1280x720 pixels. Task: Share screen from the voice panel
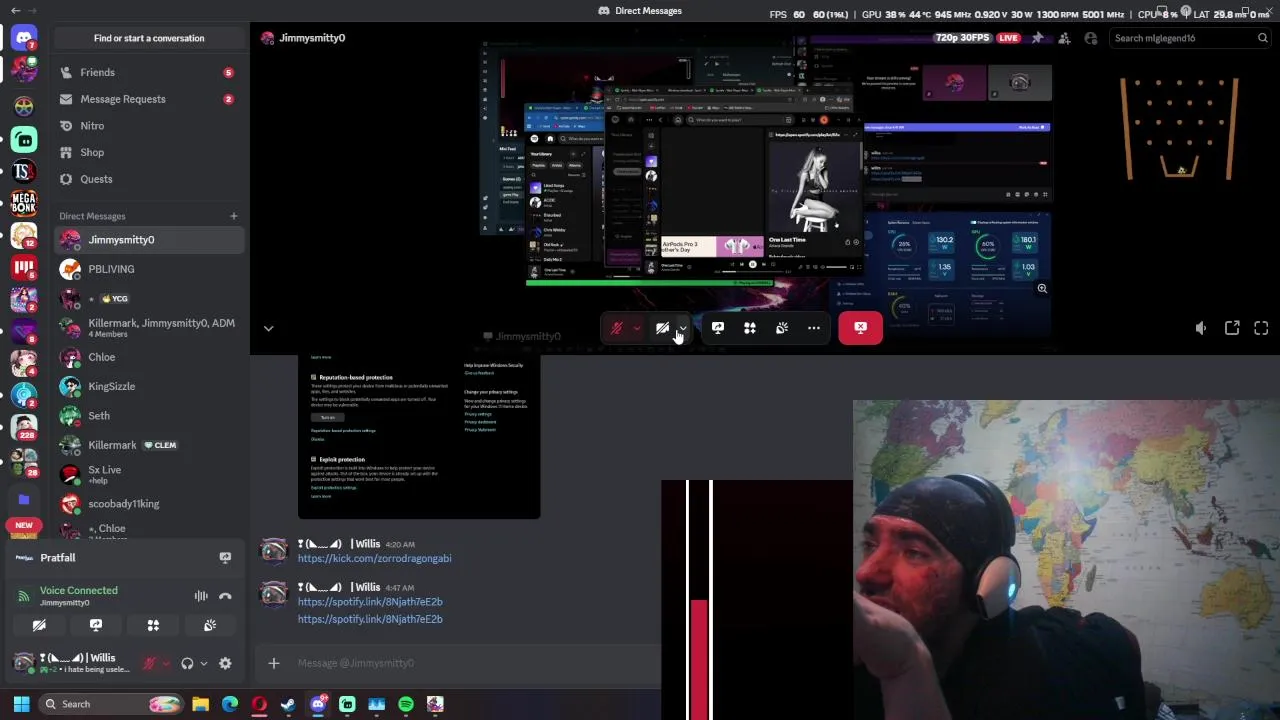pyautogui.click(x=96, y=625)
